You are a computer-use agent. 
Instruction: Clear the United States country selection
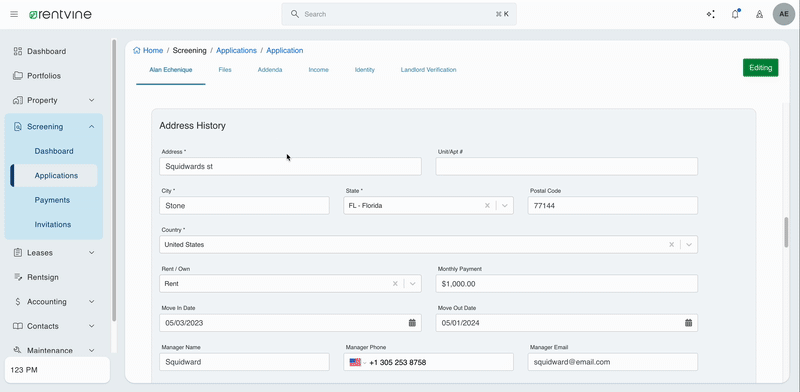(x=671, y=244)
